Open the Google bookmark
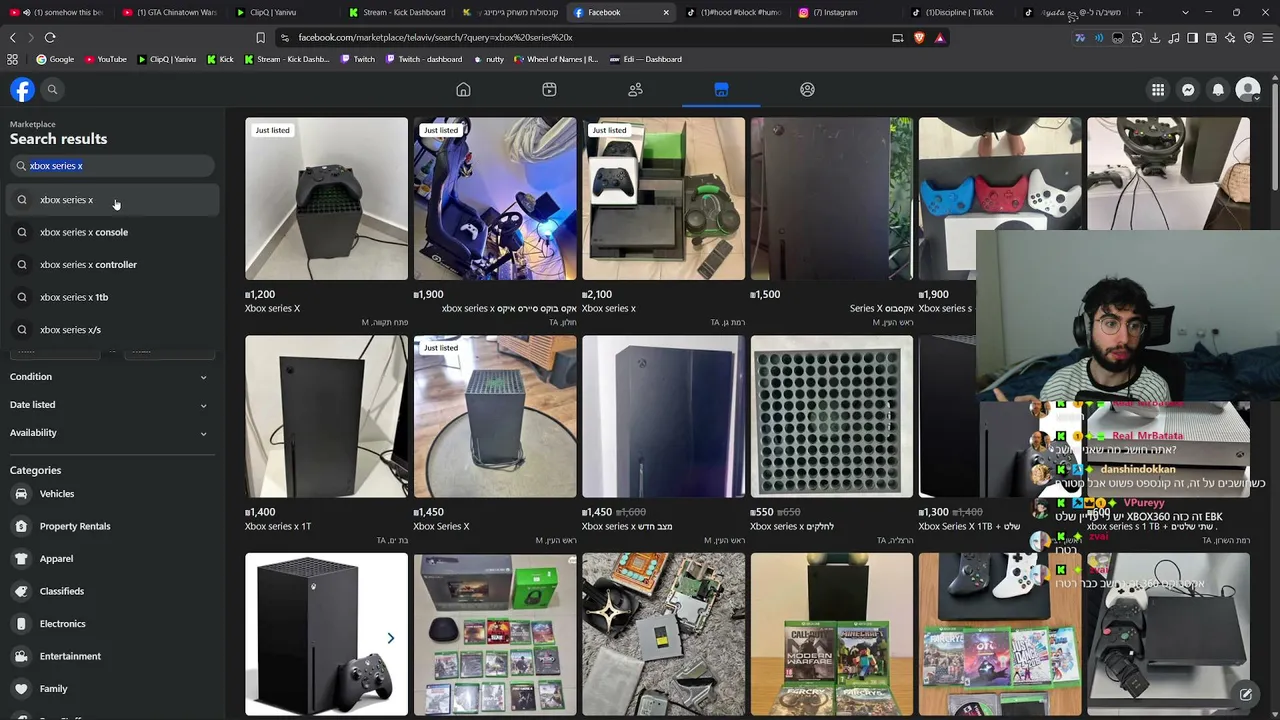This screenshot has height=720, width=1280. 55,59
